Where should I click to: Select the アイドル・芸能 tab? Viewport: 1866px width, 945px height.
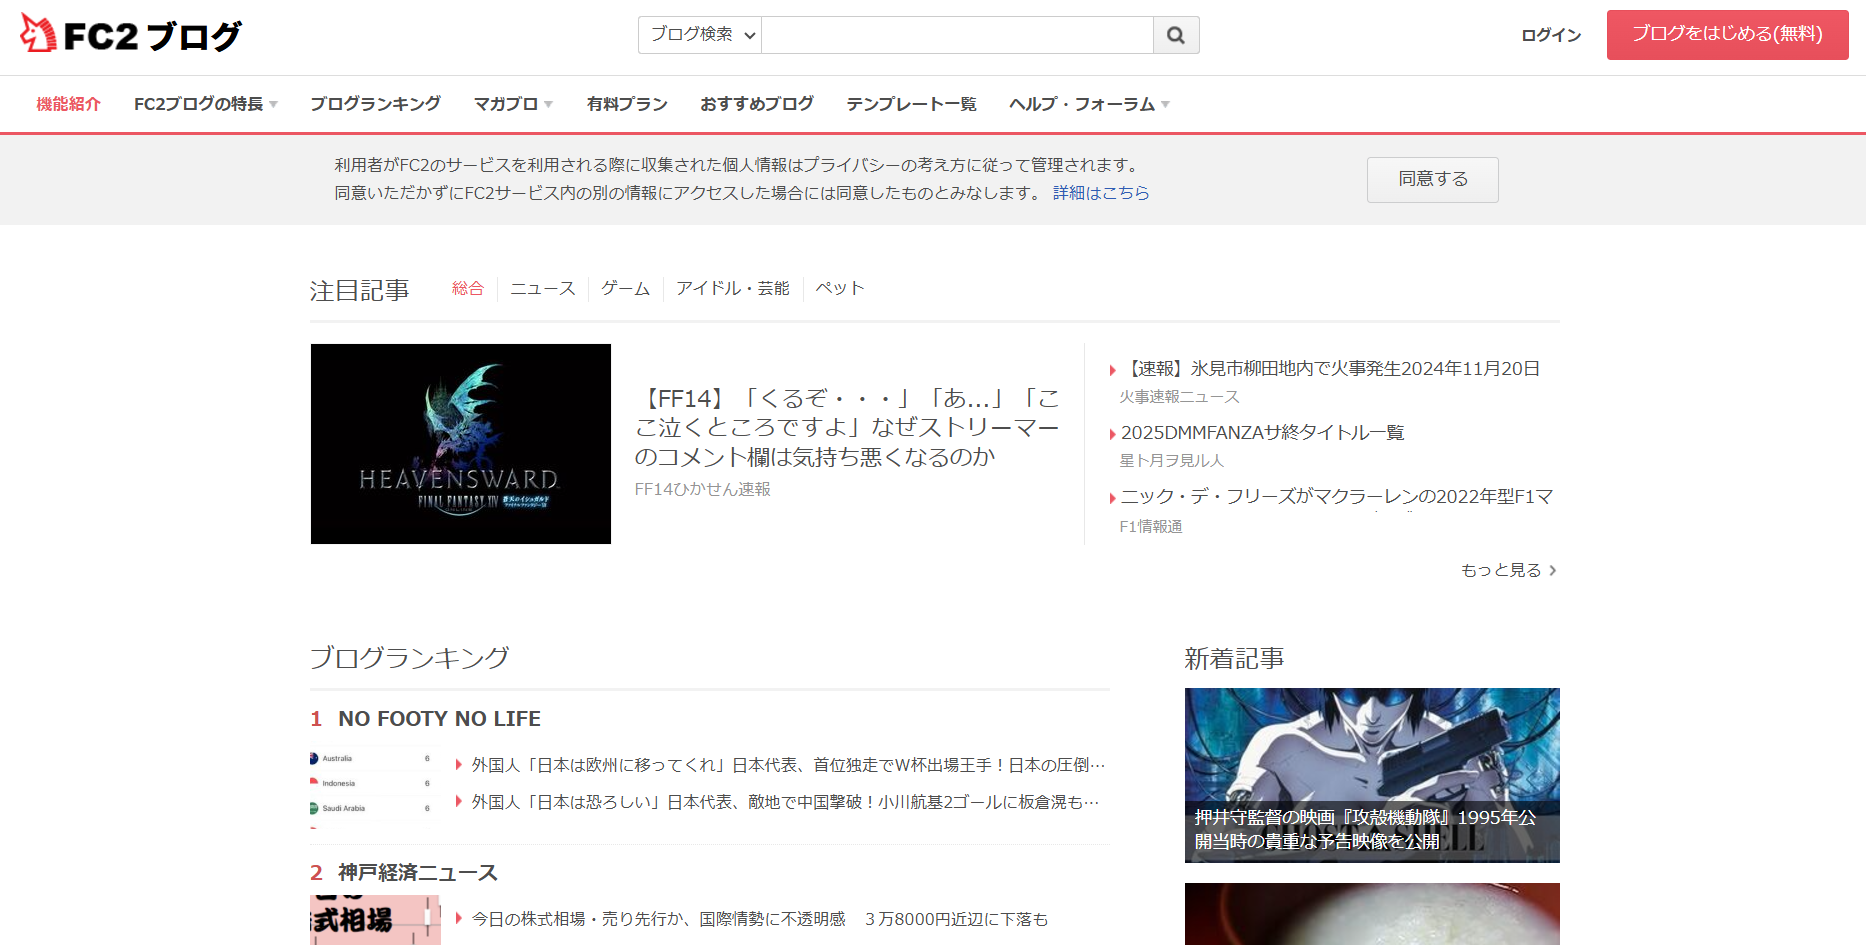pyautogui.click(x=733, y=288)
